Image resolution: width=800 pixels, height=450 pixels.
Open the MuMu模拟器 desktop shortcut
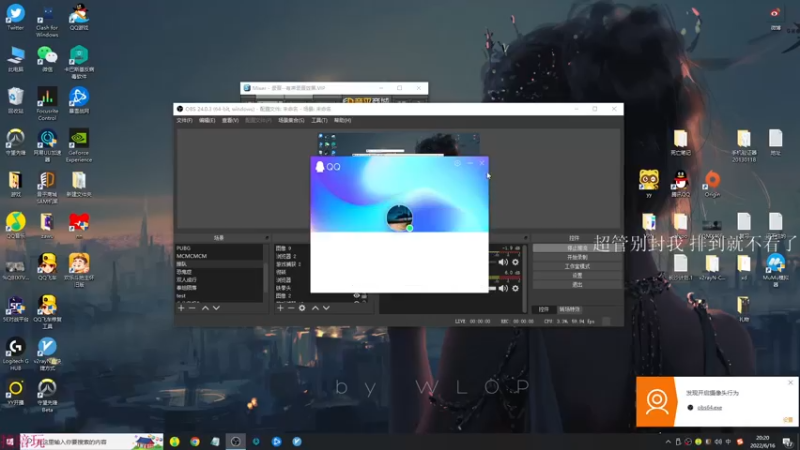tap(776, 270)
